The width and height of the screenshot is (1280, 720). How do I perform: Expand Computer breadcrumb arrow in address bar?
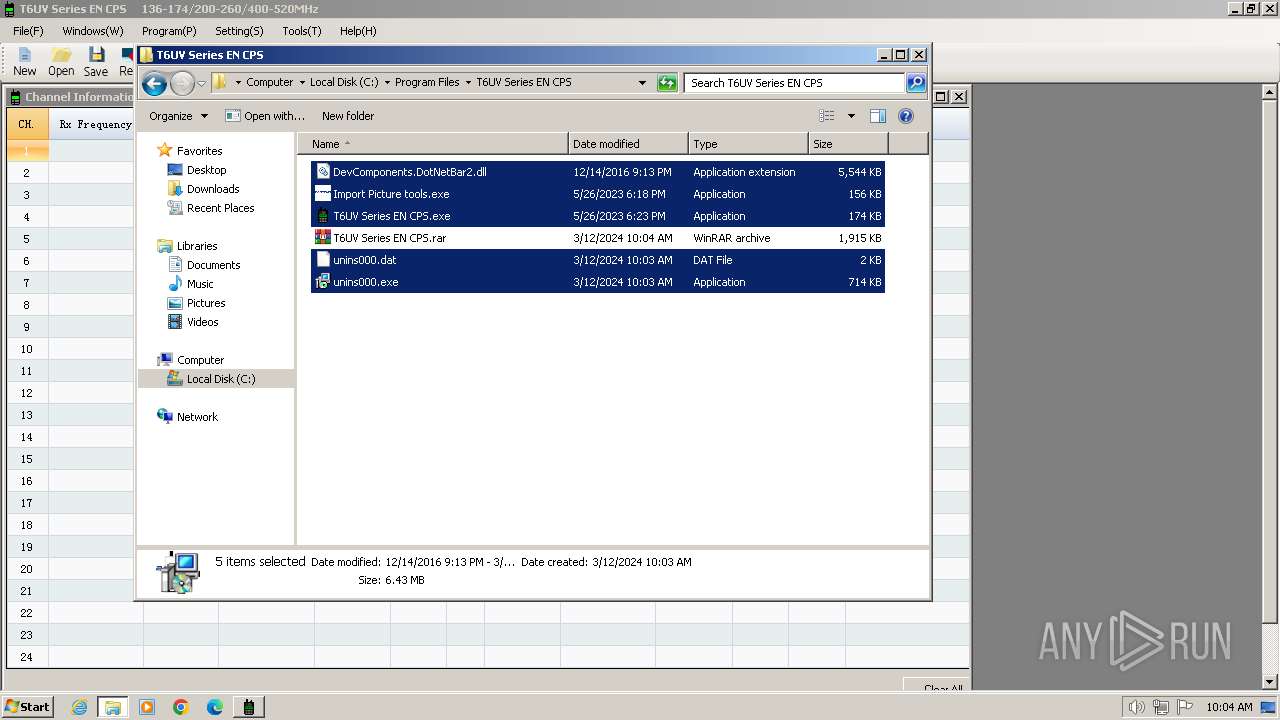(301, 83)
